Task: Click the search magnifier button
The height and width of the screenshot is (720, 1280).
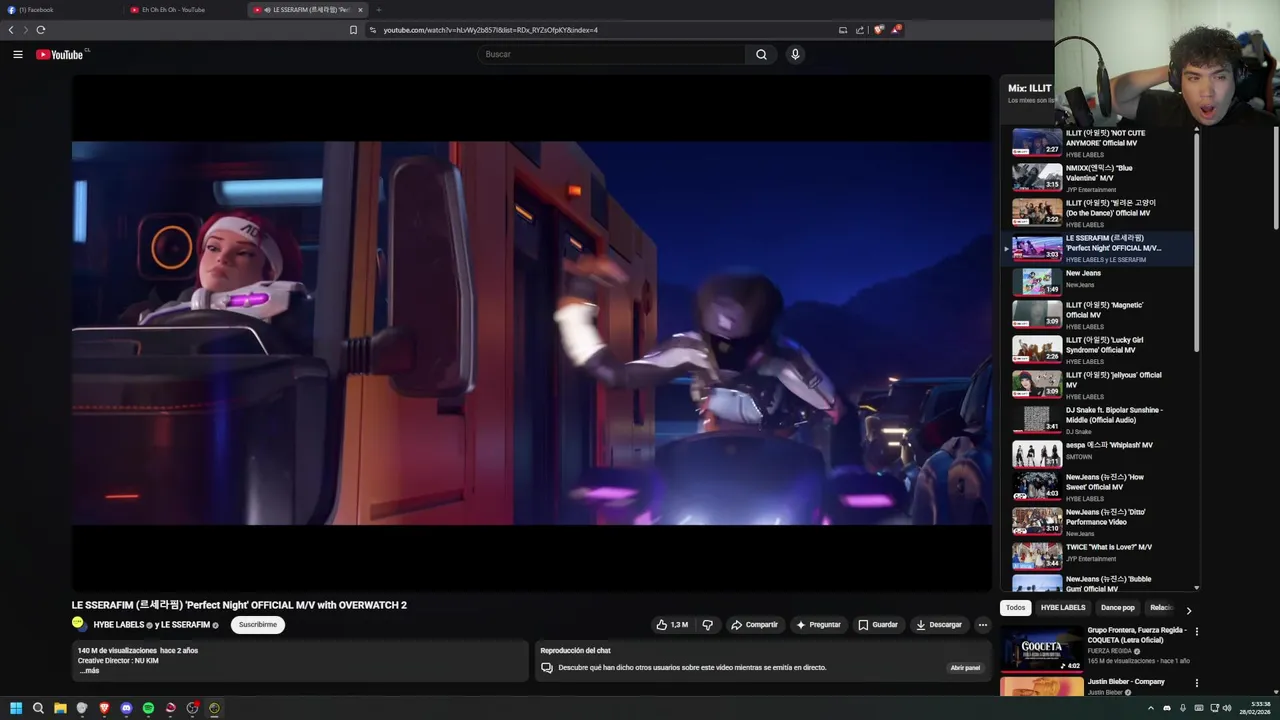Action: coord(761,54)
